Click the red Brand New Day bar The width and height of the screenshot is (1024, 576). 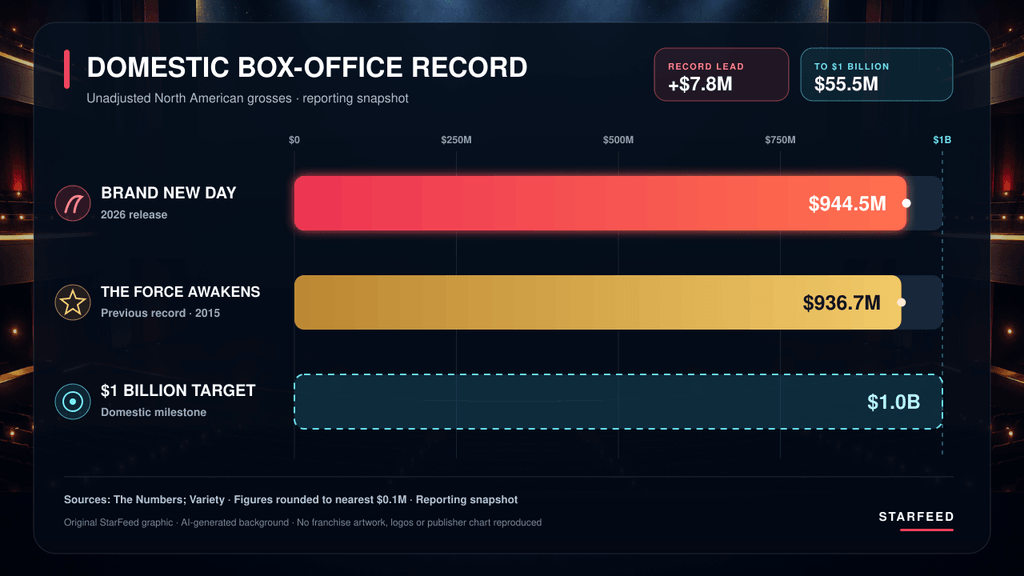click(x=600, y=203)
